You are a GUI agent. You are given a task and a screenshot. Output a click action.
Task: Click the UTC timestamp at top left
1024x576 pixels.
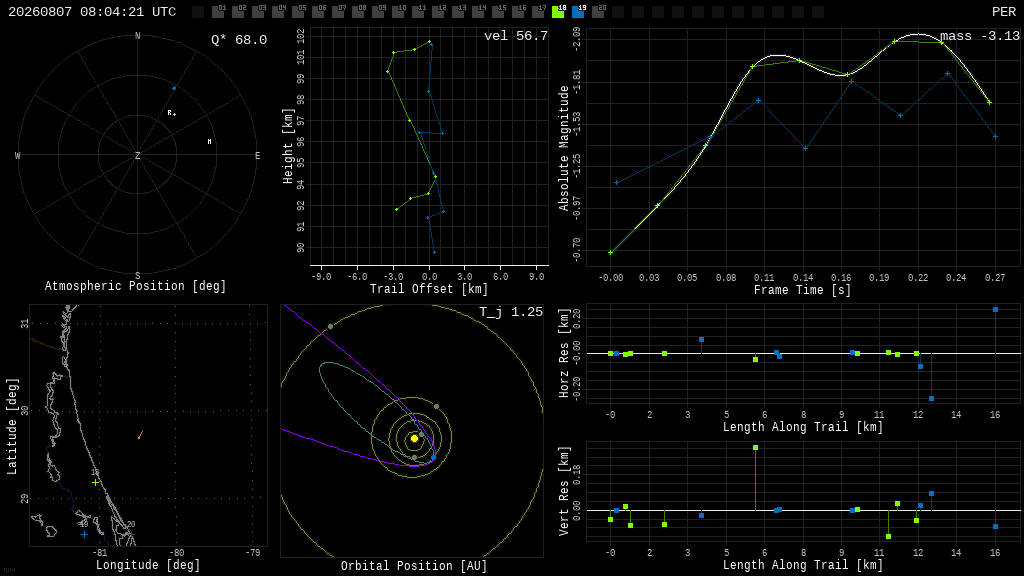(x=92, y=12)
